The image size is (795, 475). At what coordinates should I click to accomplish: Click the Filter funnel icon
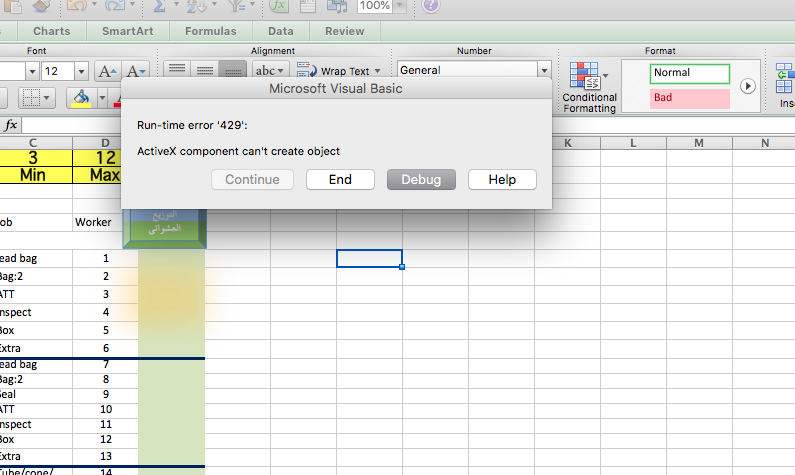(x=236, y=5)
